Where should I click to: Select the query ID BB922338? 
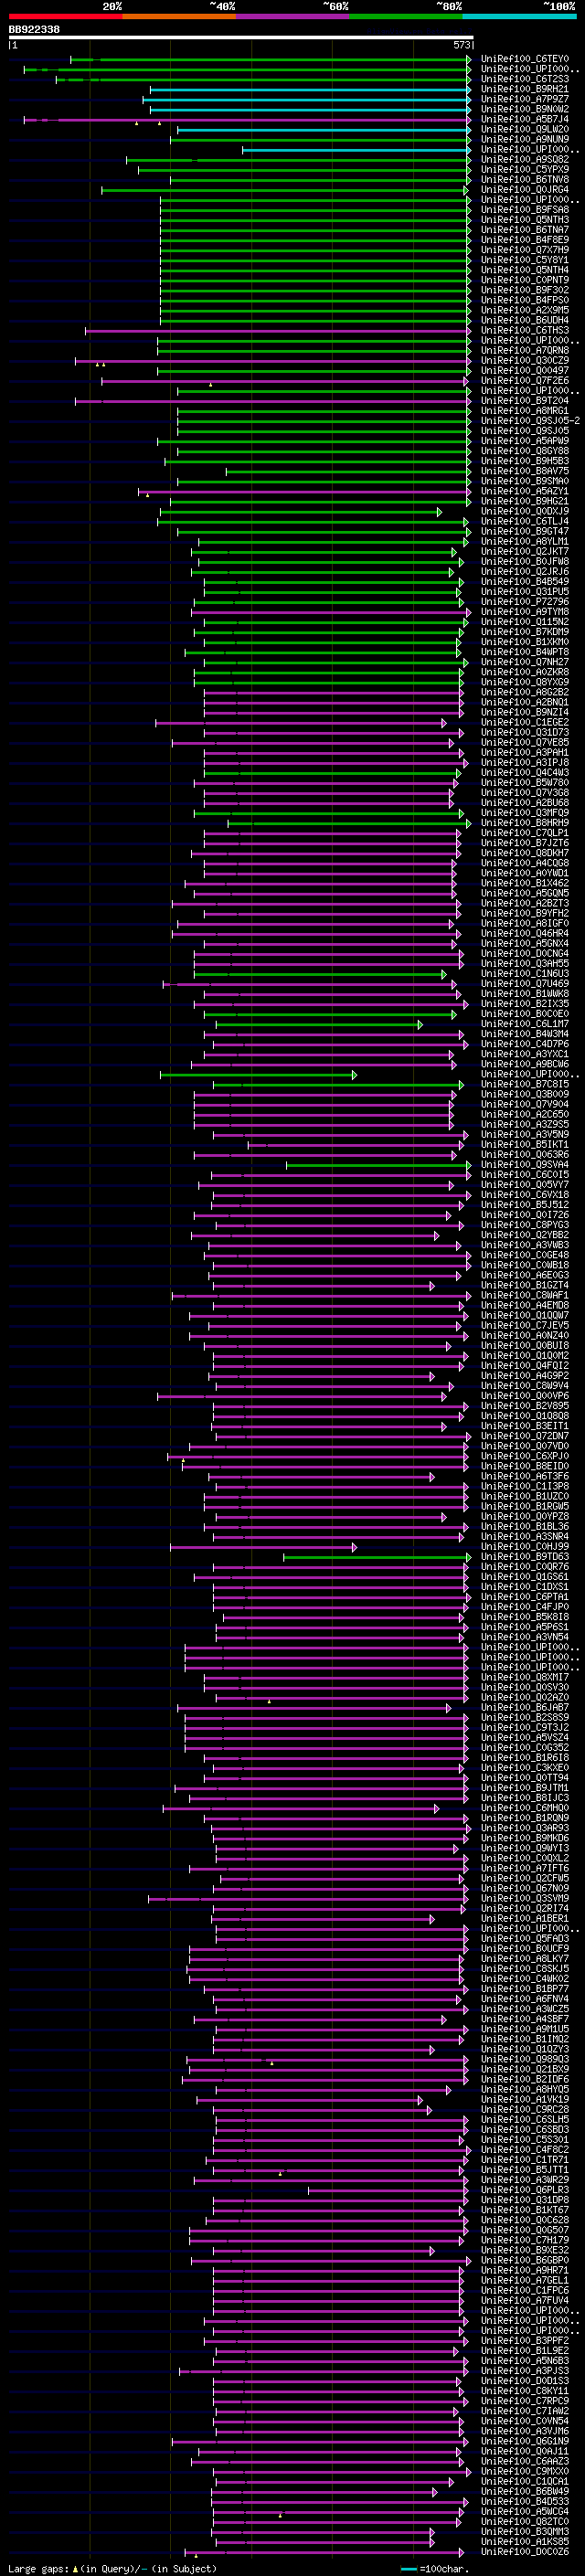[x=34, y=30]
